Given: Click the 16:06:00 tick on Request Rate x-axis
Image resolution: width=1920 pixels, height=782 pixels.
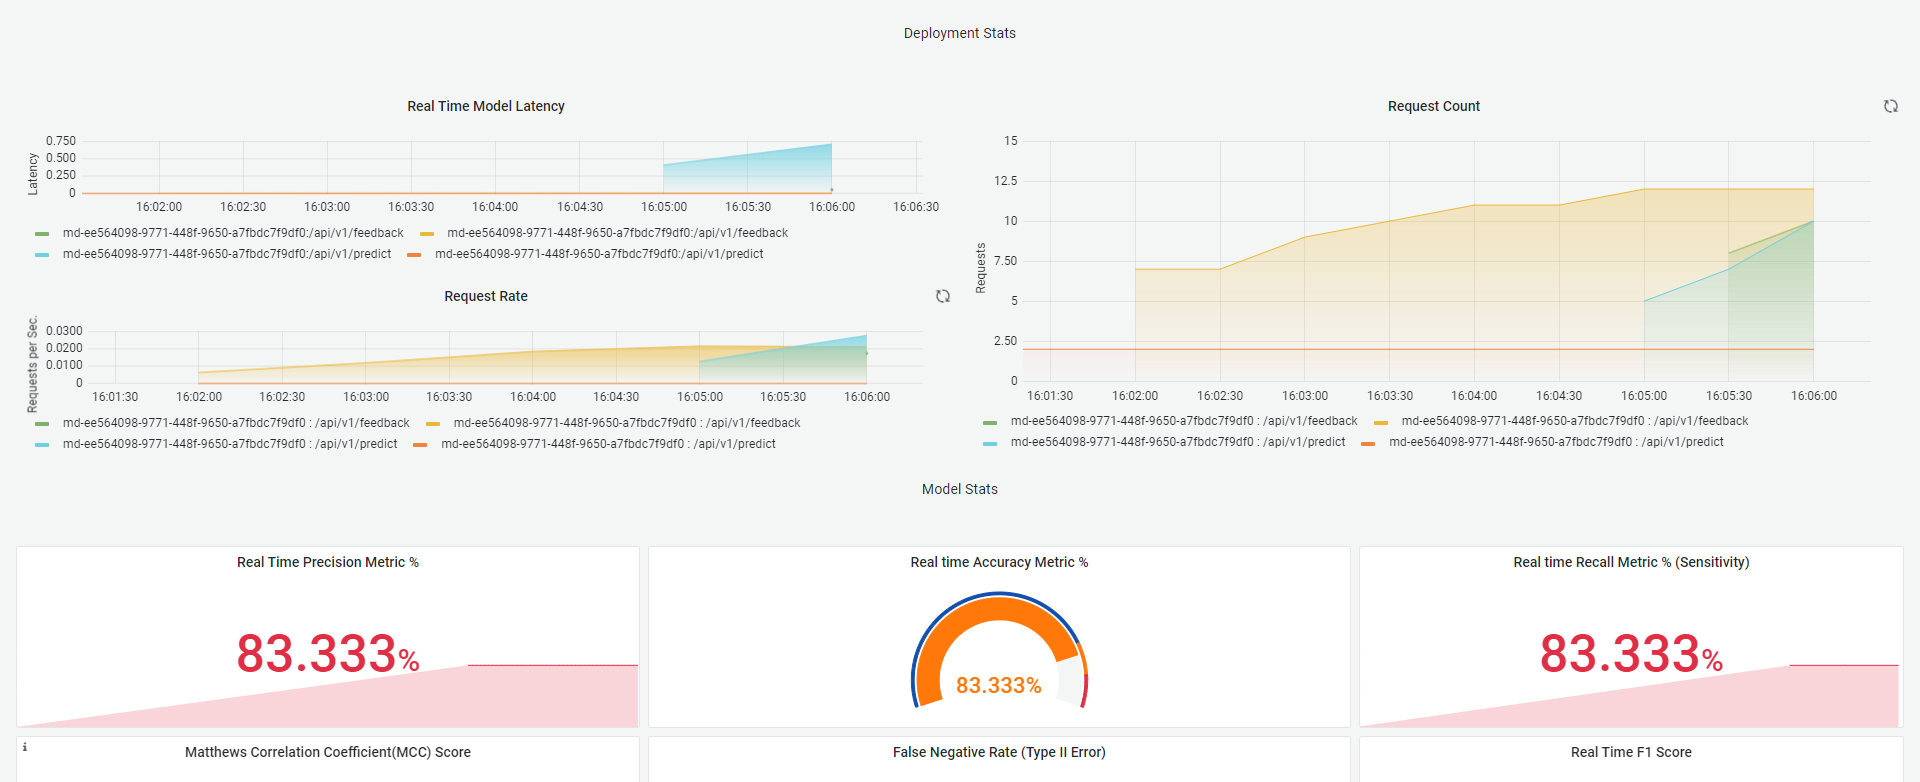Looking at the screenshot, I should [x=867, y=397].
